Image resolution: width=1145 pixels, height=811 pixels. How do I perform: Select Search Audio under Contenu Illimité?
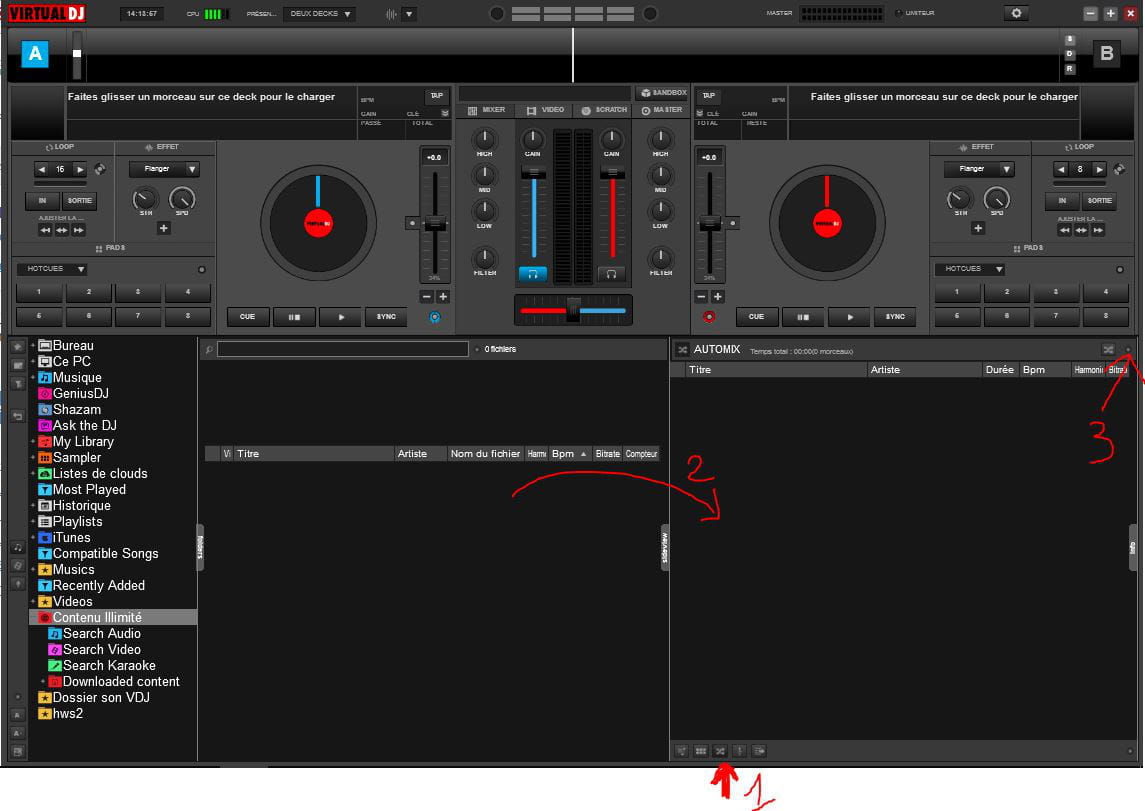tap(94, 634)
